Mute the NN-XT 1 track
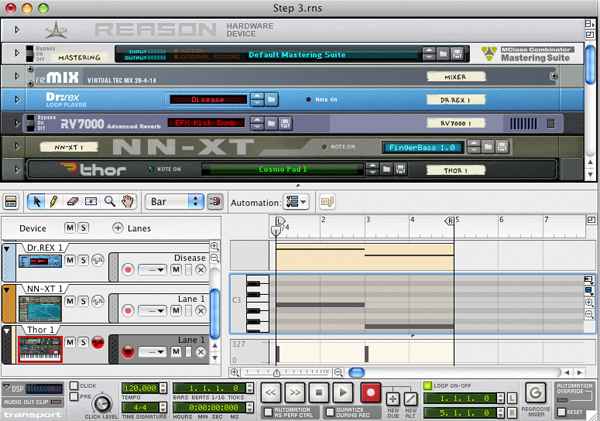The width and height of the screenshot is (600, 421). [x=70, y=301]
